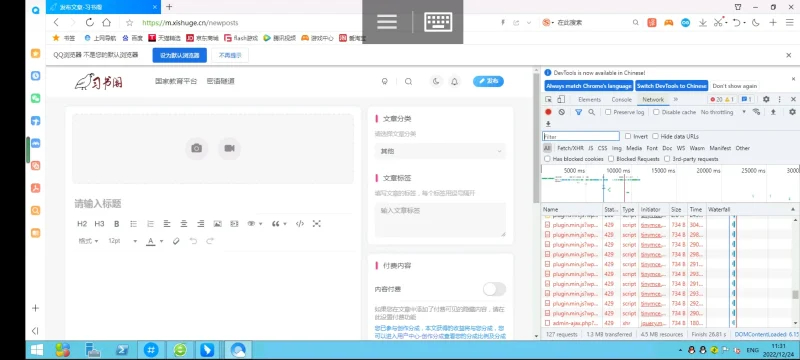Check Blocked Requests checkbox
800x360 pixels.
(611, 159)
